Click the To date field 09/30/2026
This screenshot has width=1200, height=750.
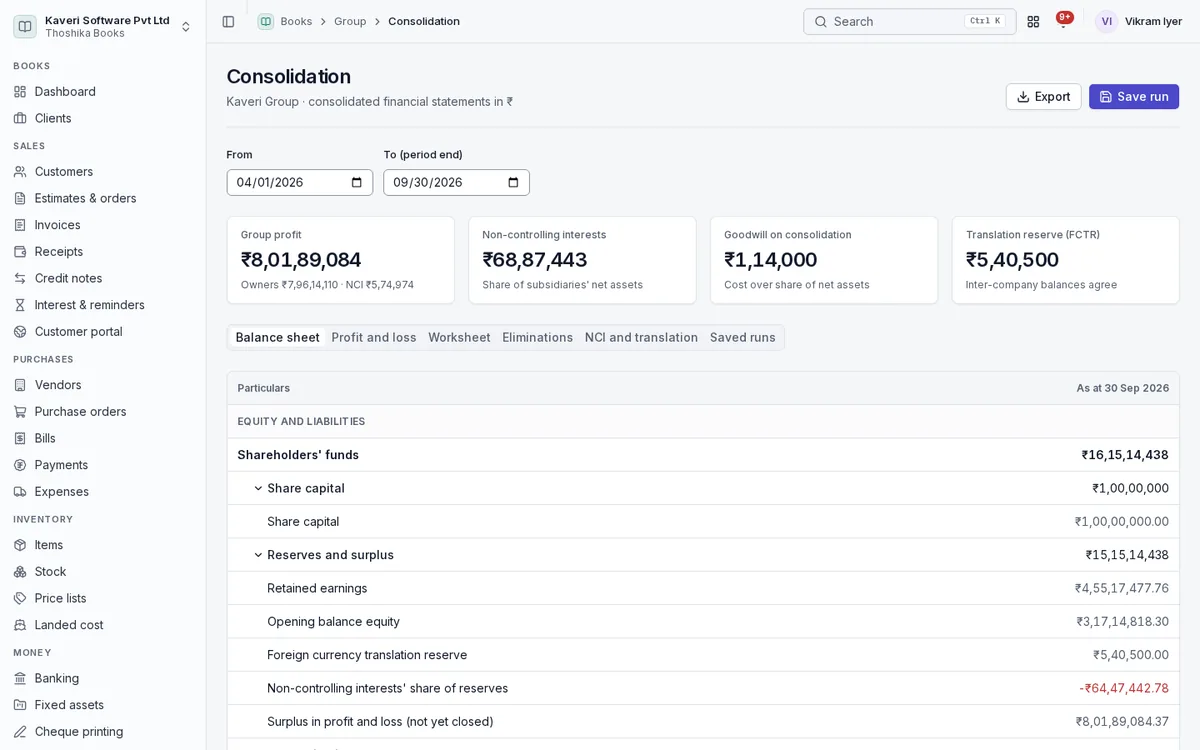pyautogui.click(x=456, y=182)
